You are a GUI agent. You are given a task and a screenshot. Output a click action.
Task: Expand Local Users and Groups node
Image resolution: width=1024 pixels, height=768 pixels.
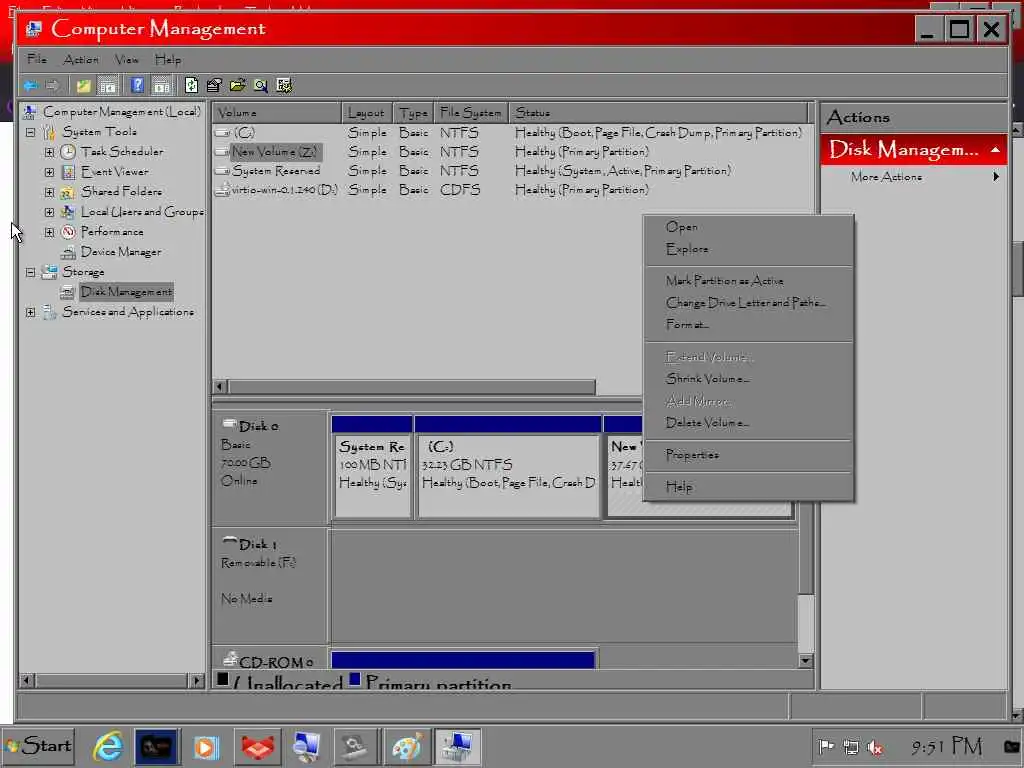tap(49, 212)
